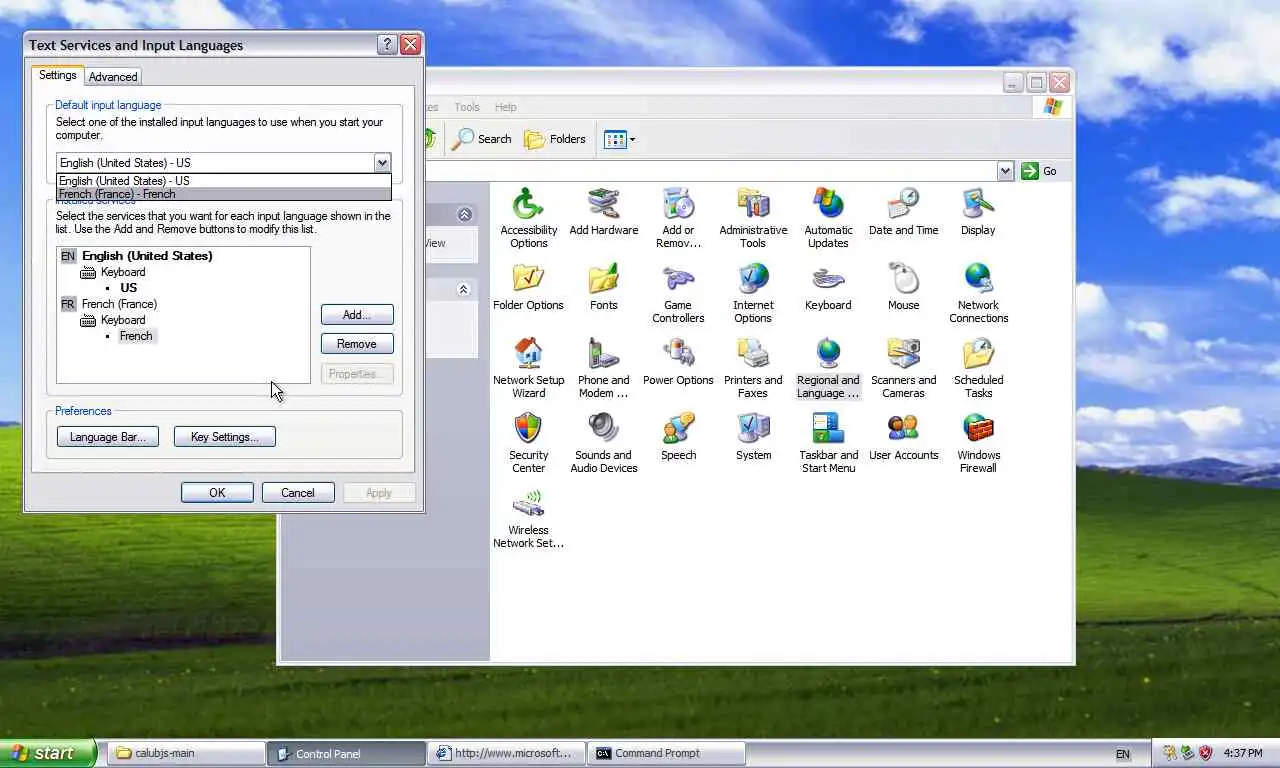Open Printers and Faxes icon
The height and width of the screenshot is (768, 1280).
[753, 367]
